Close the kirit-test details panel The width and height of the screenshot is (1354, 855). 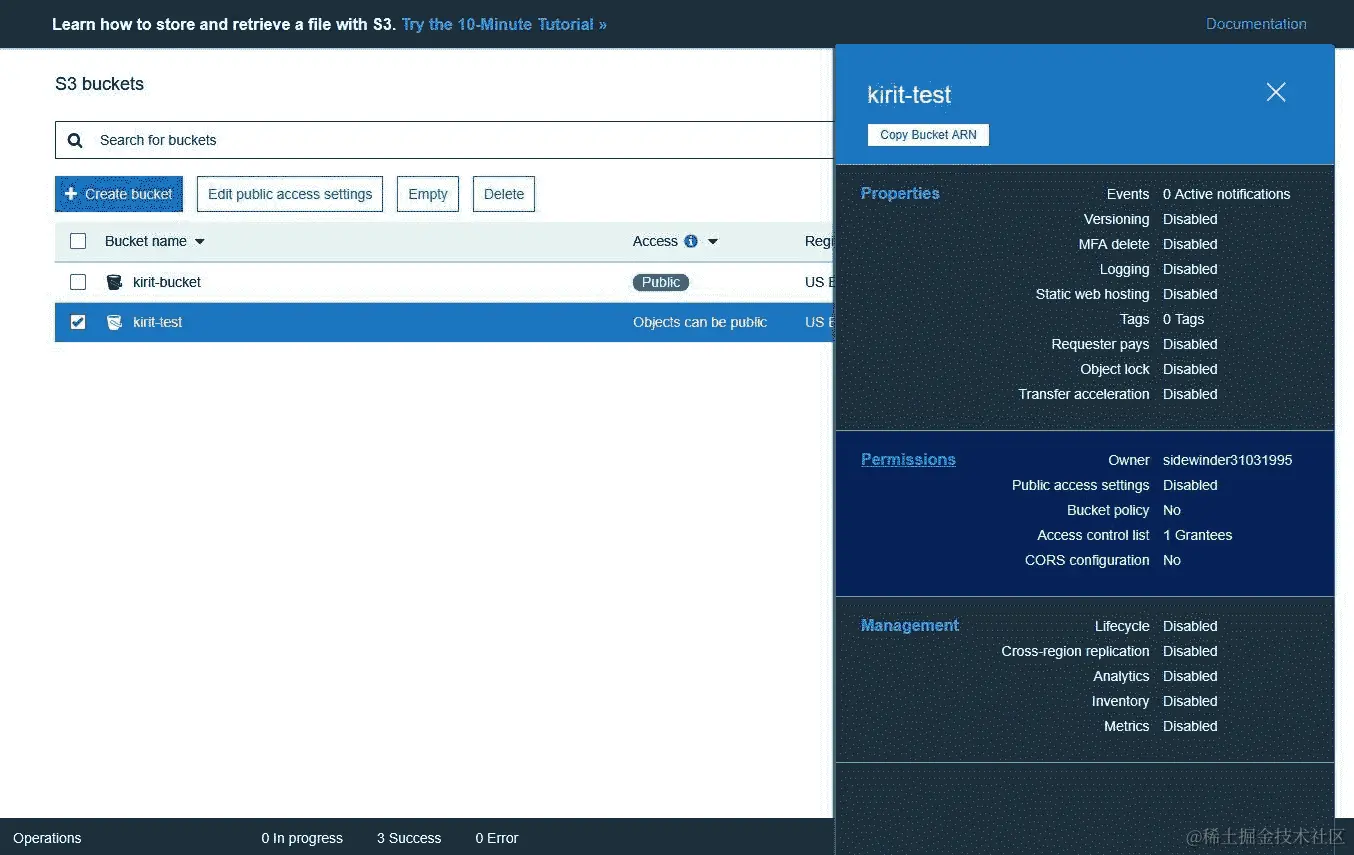[1276, 92]
